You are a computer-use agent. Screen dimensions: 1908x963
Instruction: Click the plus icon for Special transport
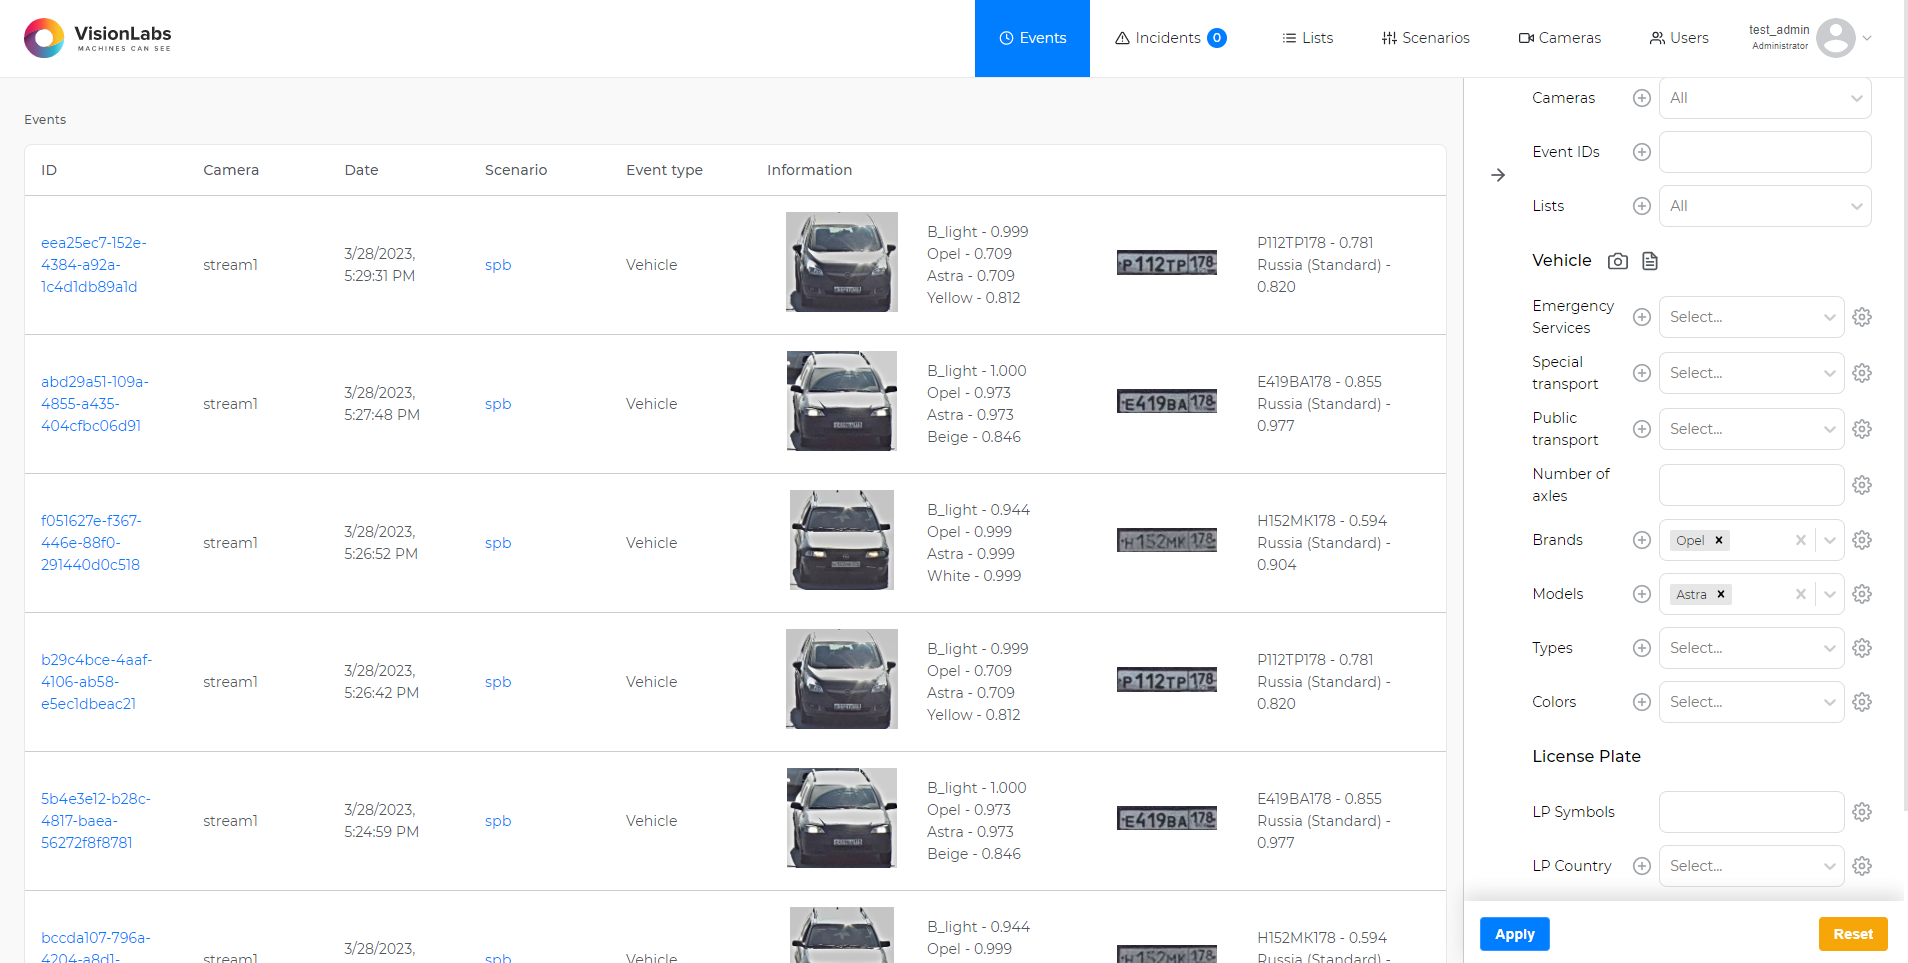(x=1642, y=373)
